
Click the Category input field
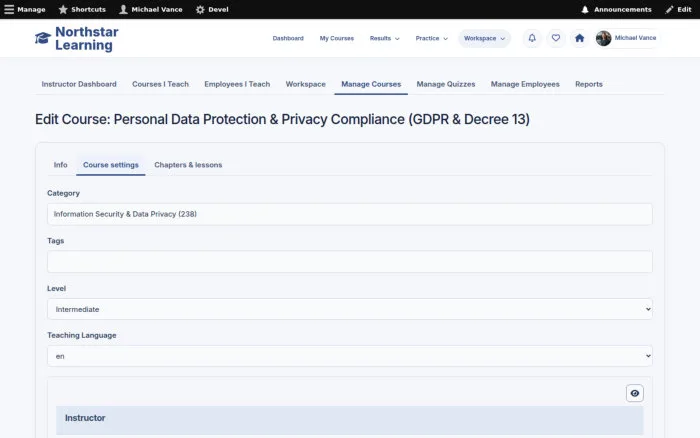(x=350, y=214)
